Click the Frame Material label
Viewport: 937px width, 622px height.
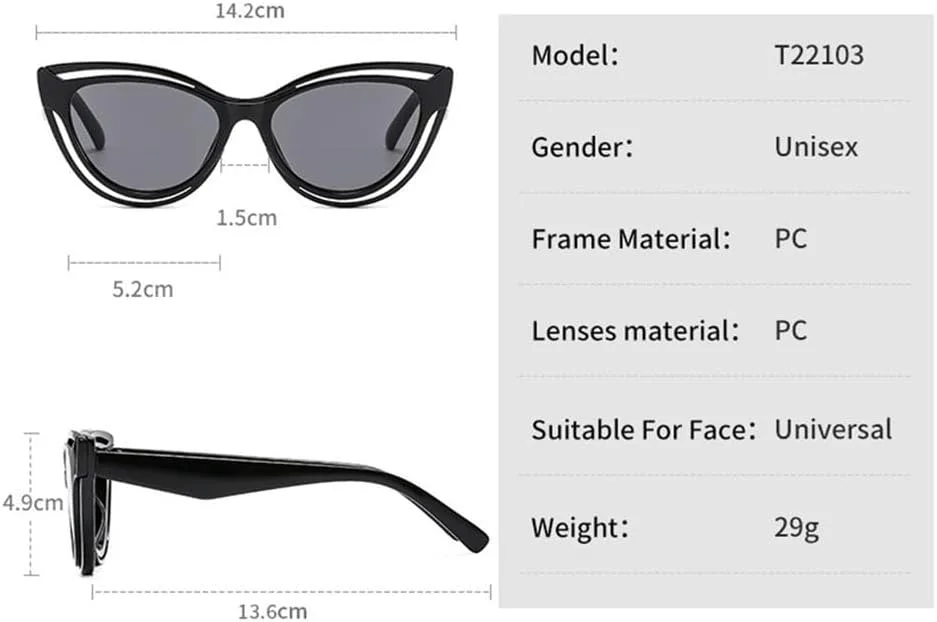click(x=631, y=239)
